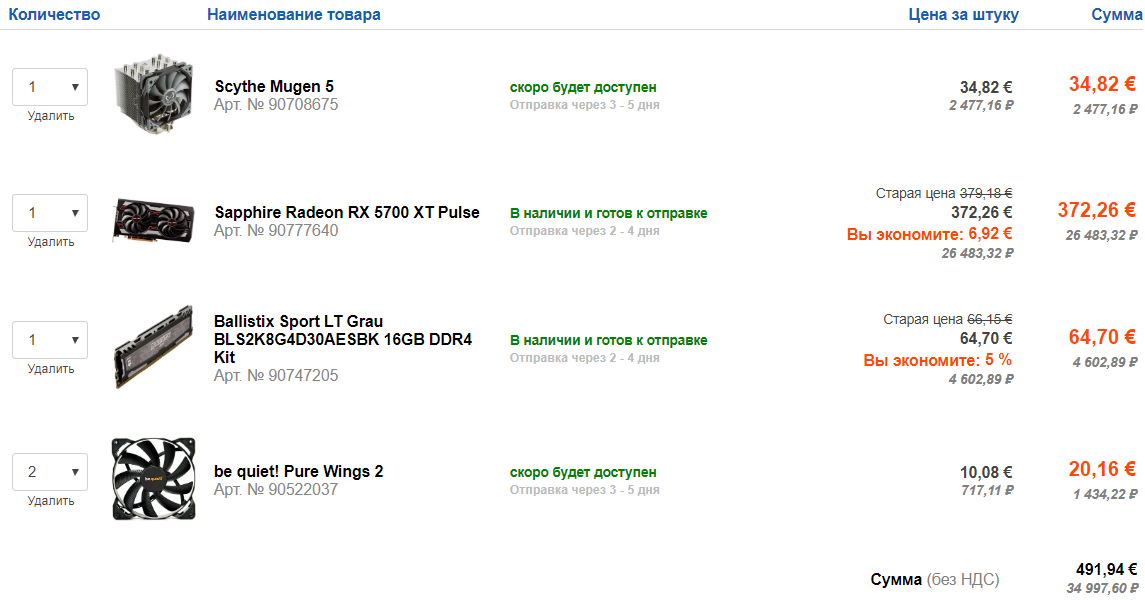
Task: Click Удалить under the Ballistix RAM row
Action: pyautogui.click(x=51, y=369)
